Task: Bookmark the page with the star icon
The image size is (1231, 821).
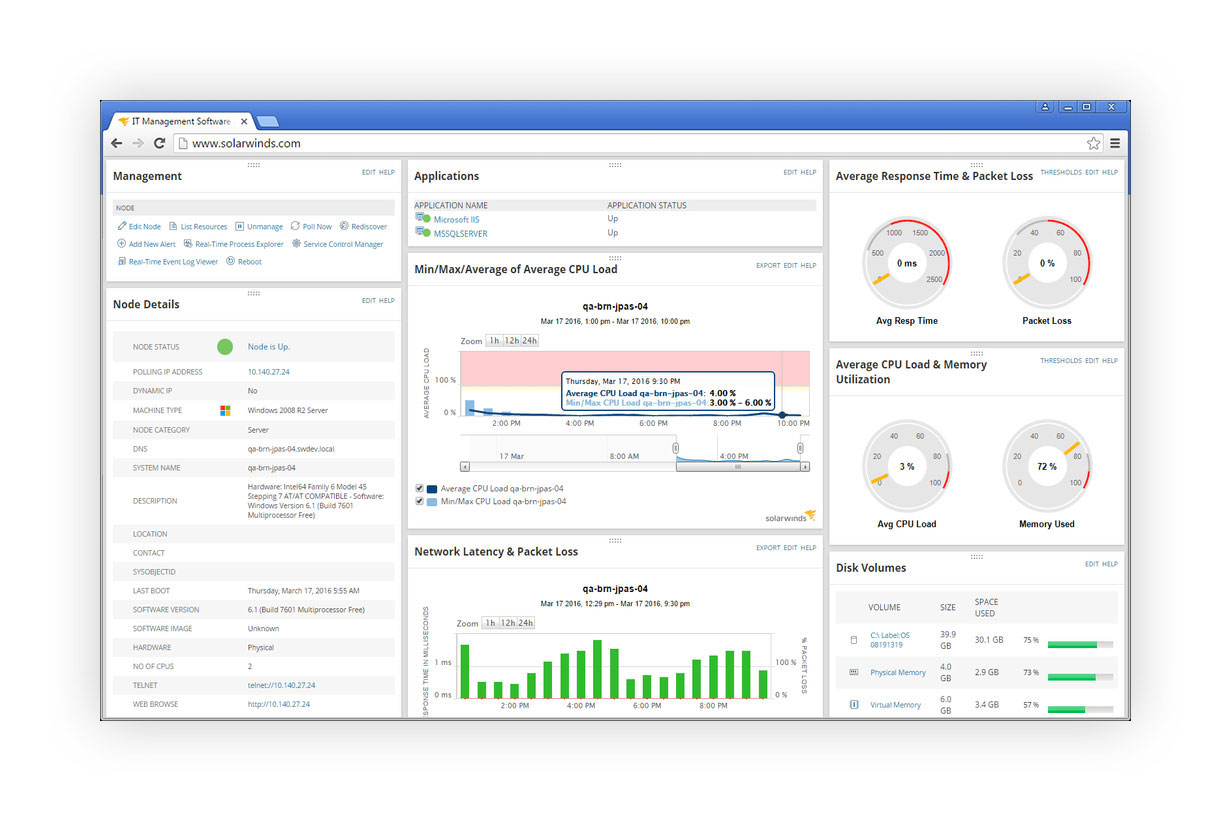Action: pos(1094,143)
